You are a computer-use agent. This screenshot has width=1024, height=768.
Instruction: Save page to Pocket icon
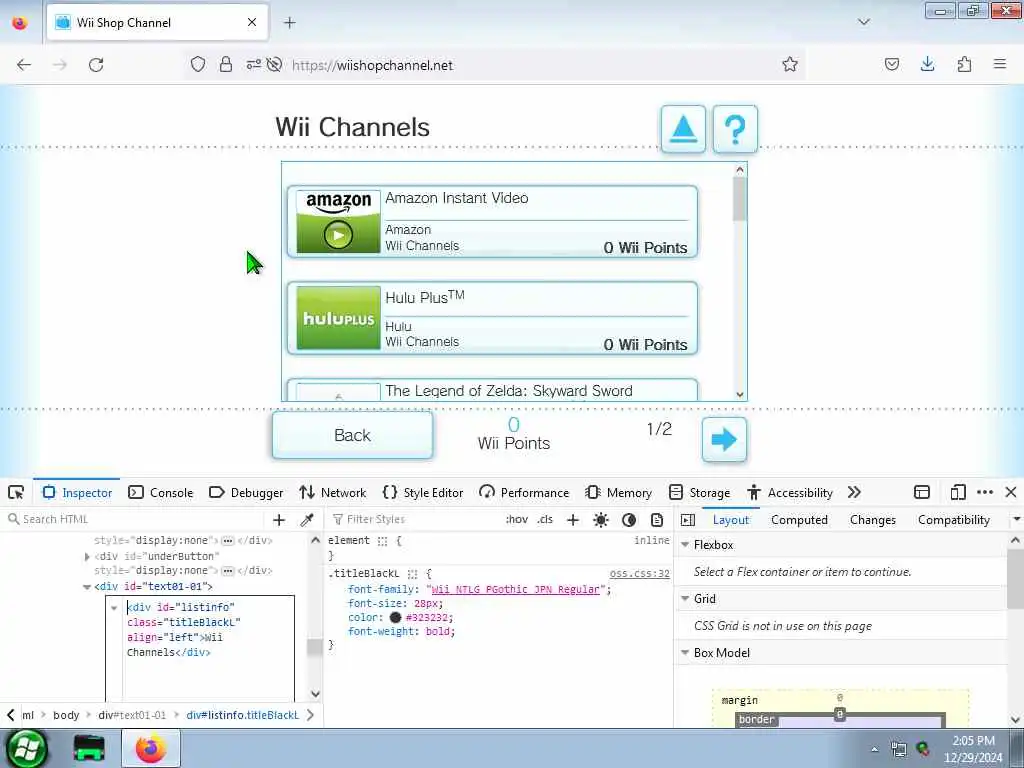tap(891, 64)
